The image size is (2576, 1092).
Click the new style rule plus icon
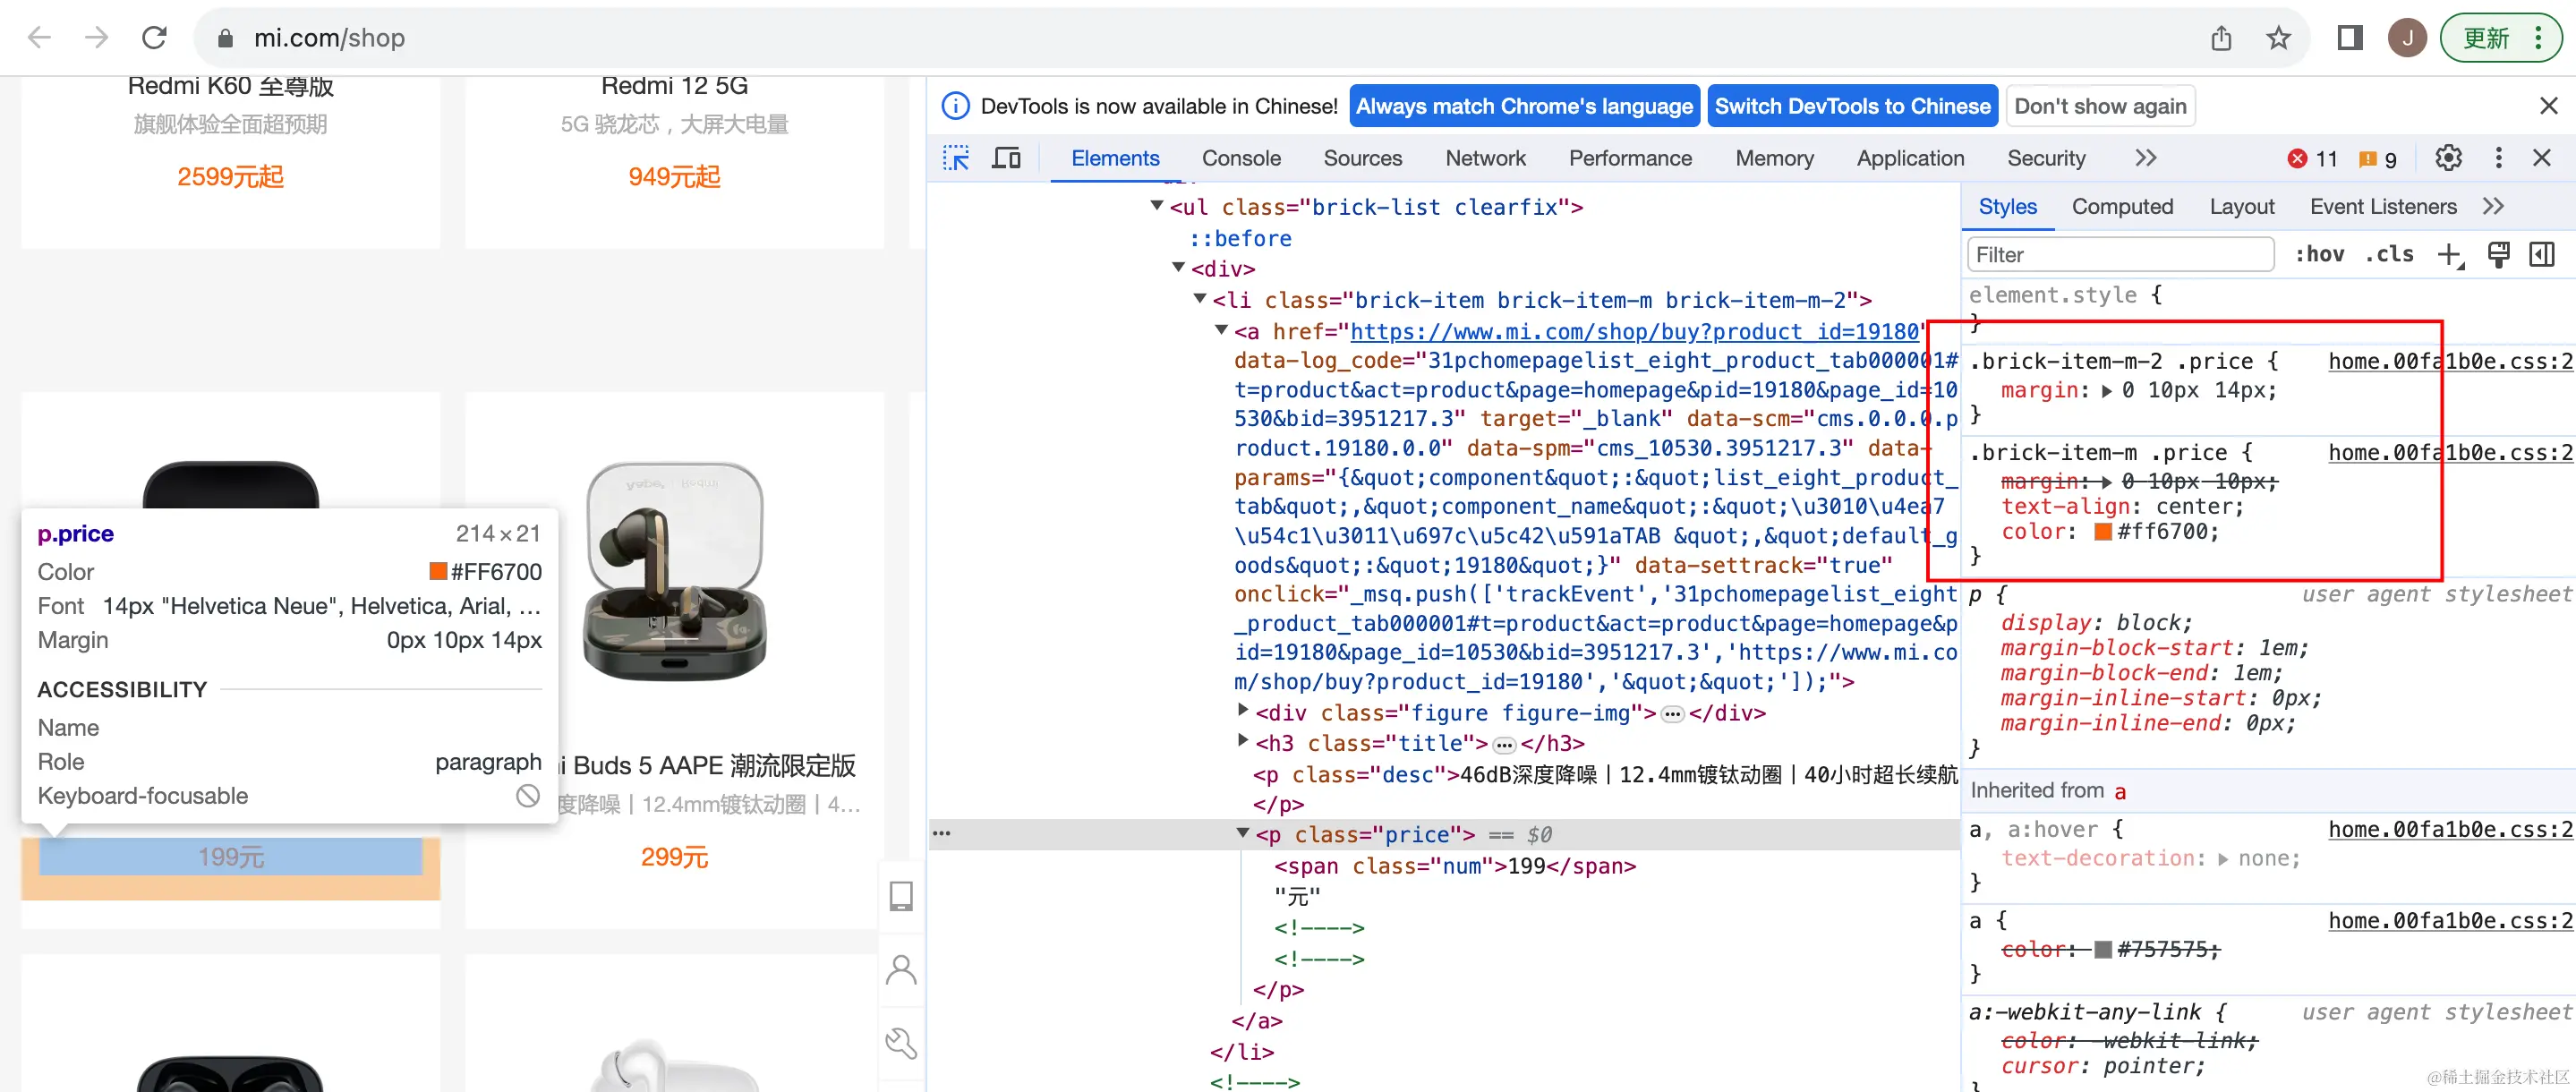pyautogui.click(x=2449, y=255)
